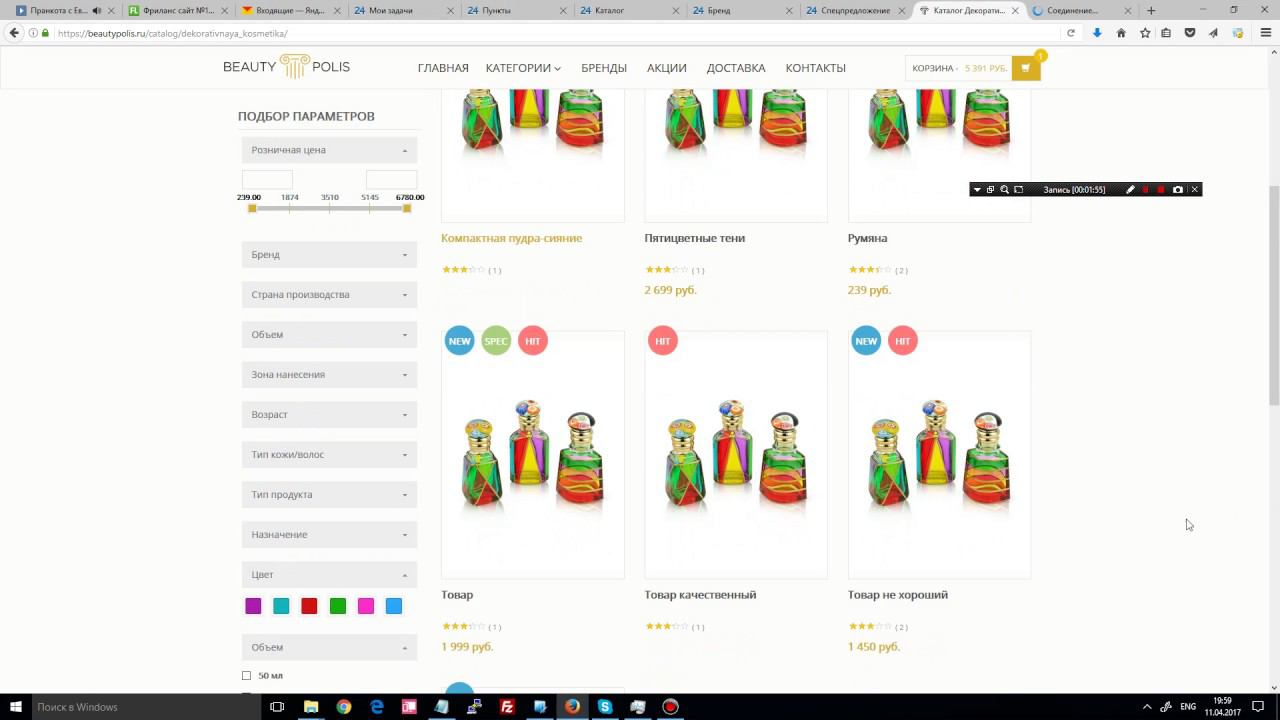
Task: Click КОРЗИНА total 5 391 руб.
Action: pos(960,69)
